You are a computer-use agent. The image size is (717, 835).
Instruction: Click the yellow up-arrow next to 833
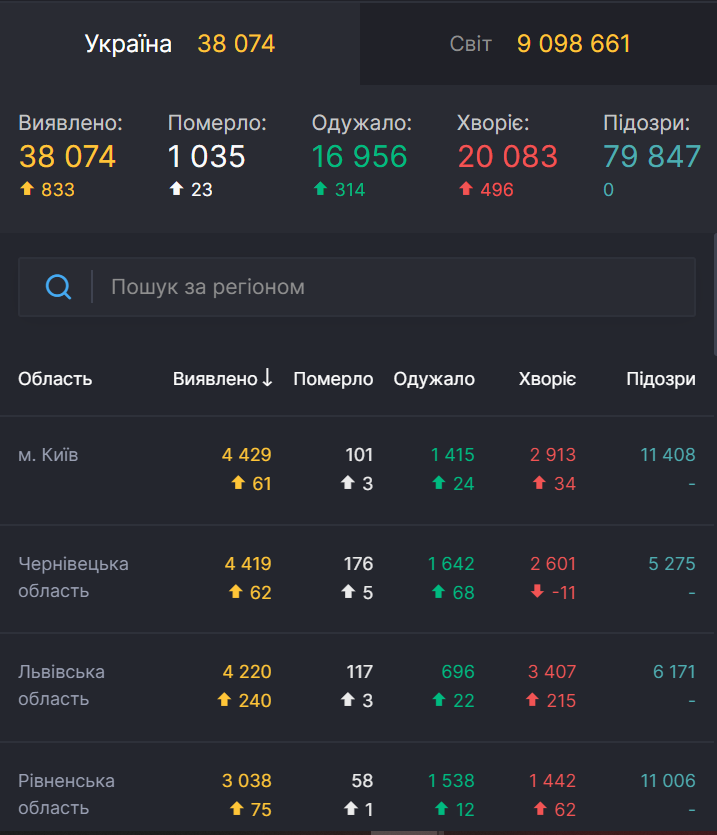(26, 189)
